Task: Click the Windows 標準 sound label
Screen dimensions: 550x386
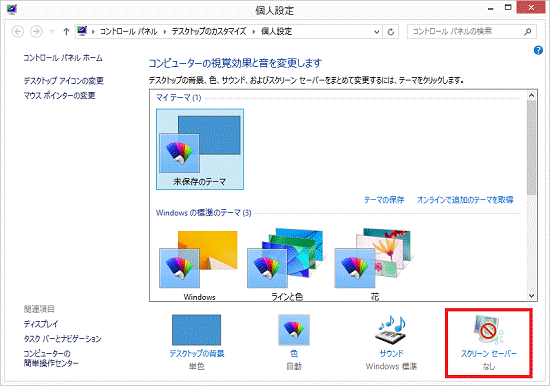Action: pyautogui.click(x=391, y=366)
